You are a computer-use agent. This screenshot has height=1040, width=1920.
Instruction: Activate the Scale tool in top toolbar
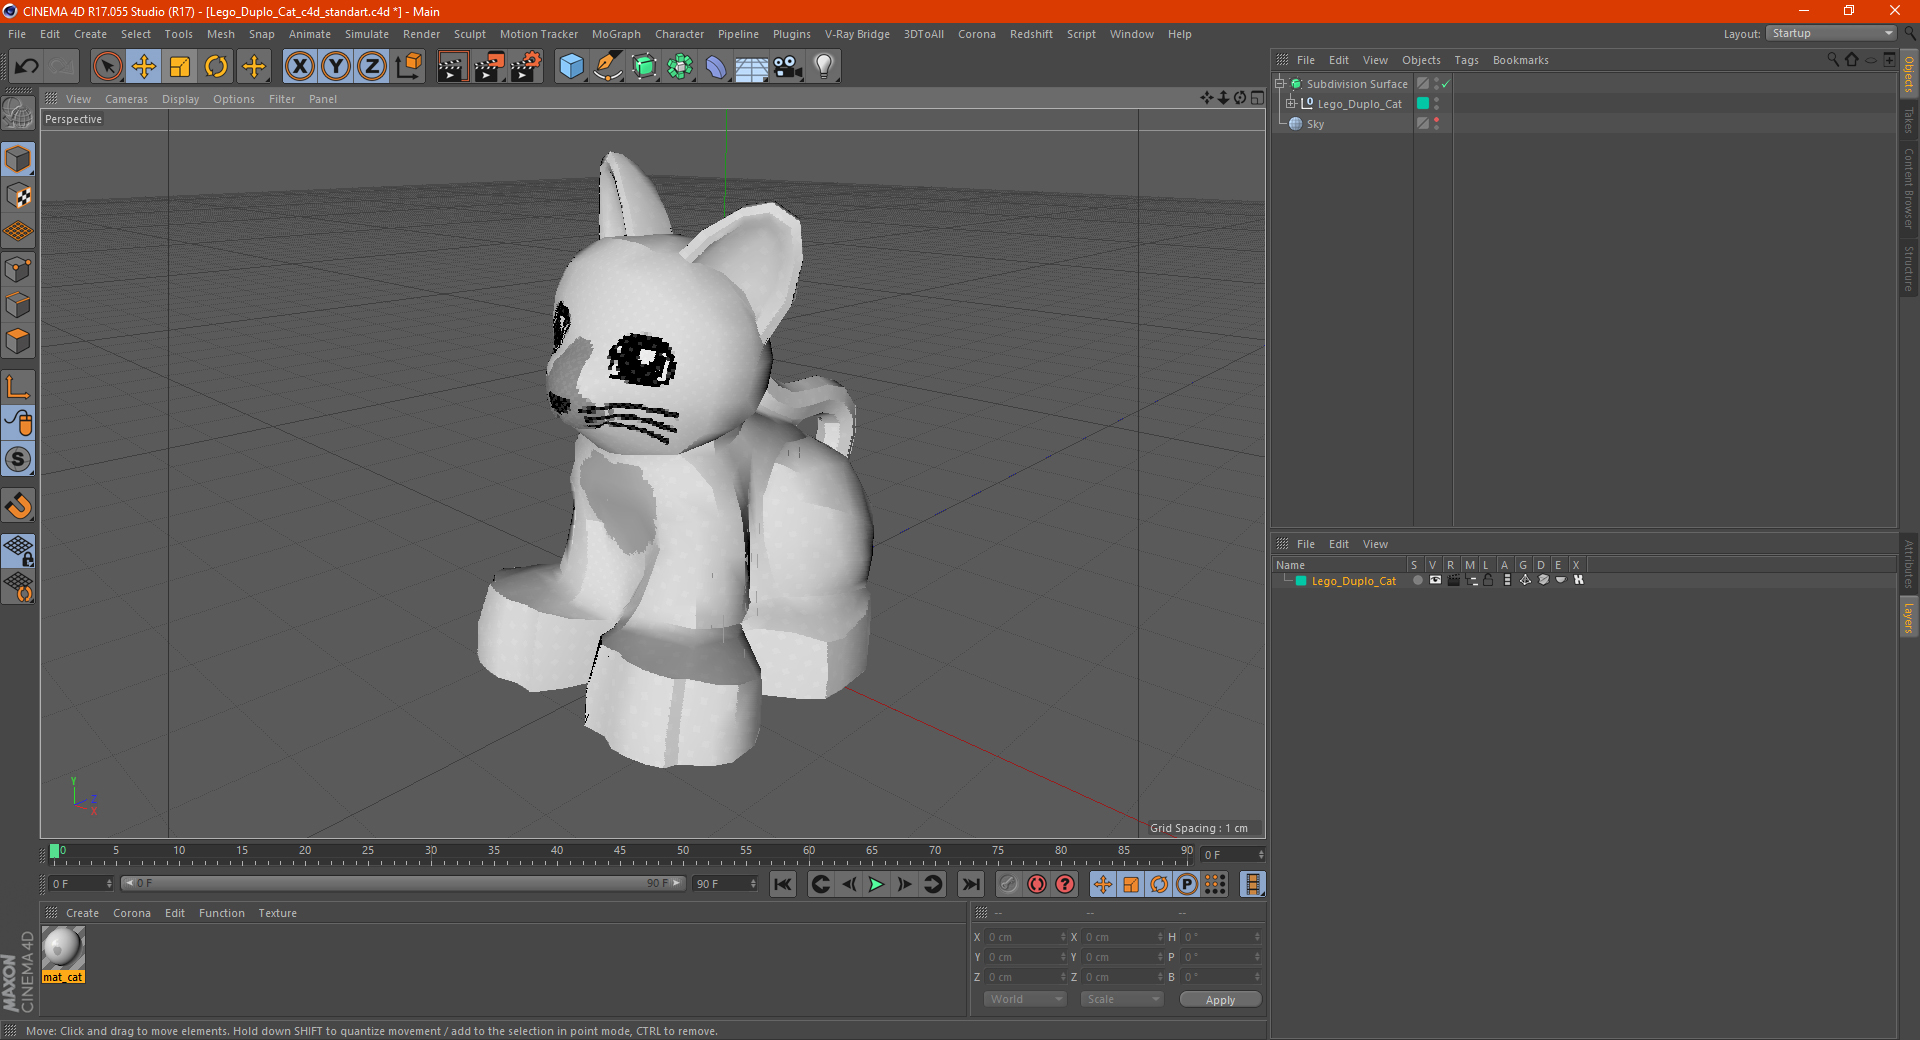coord(180,67)
